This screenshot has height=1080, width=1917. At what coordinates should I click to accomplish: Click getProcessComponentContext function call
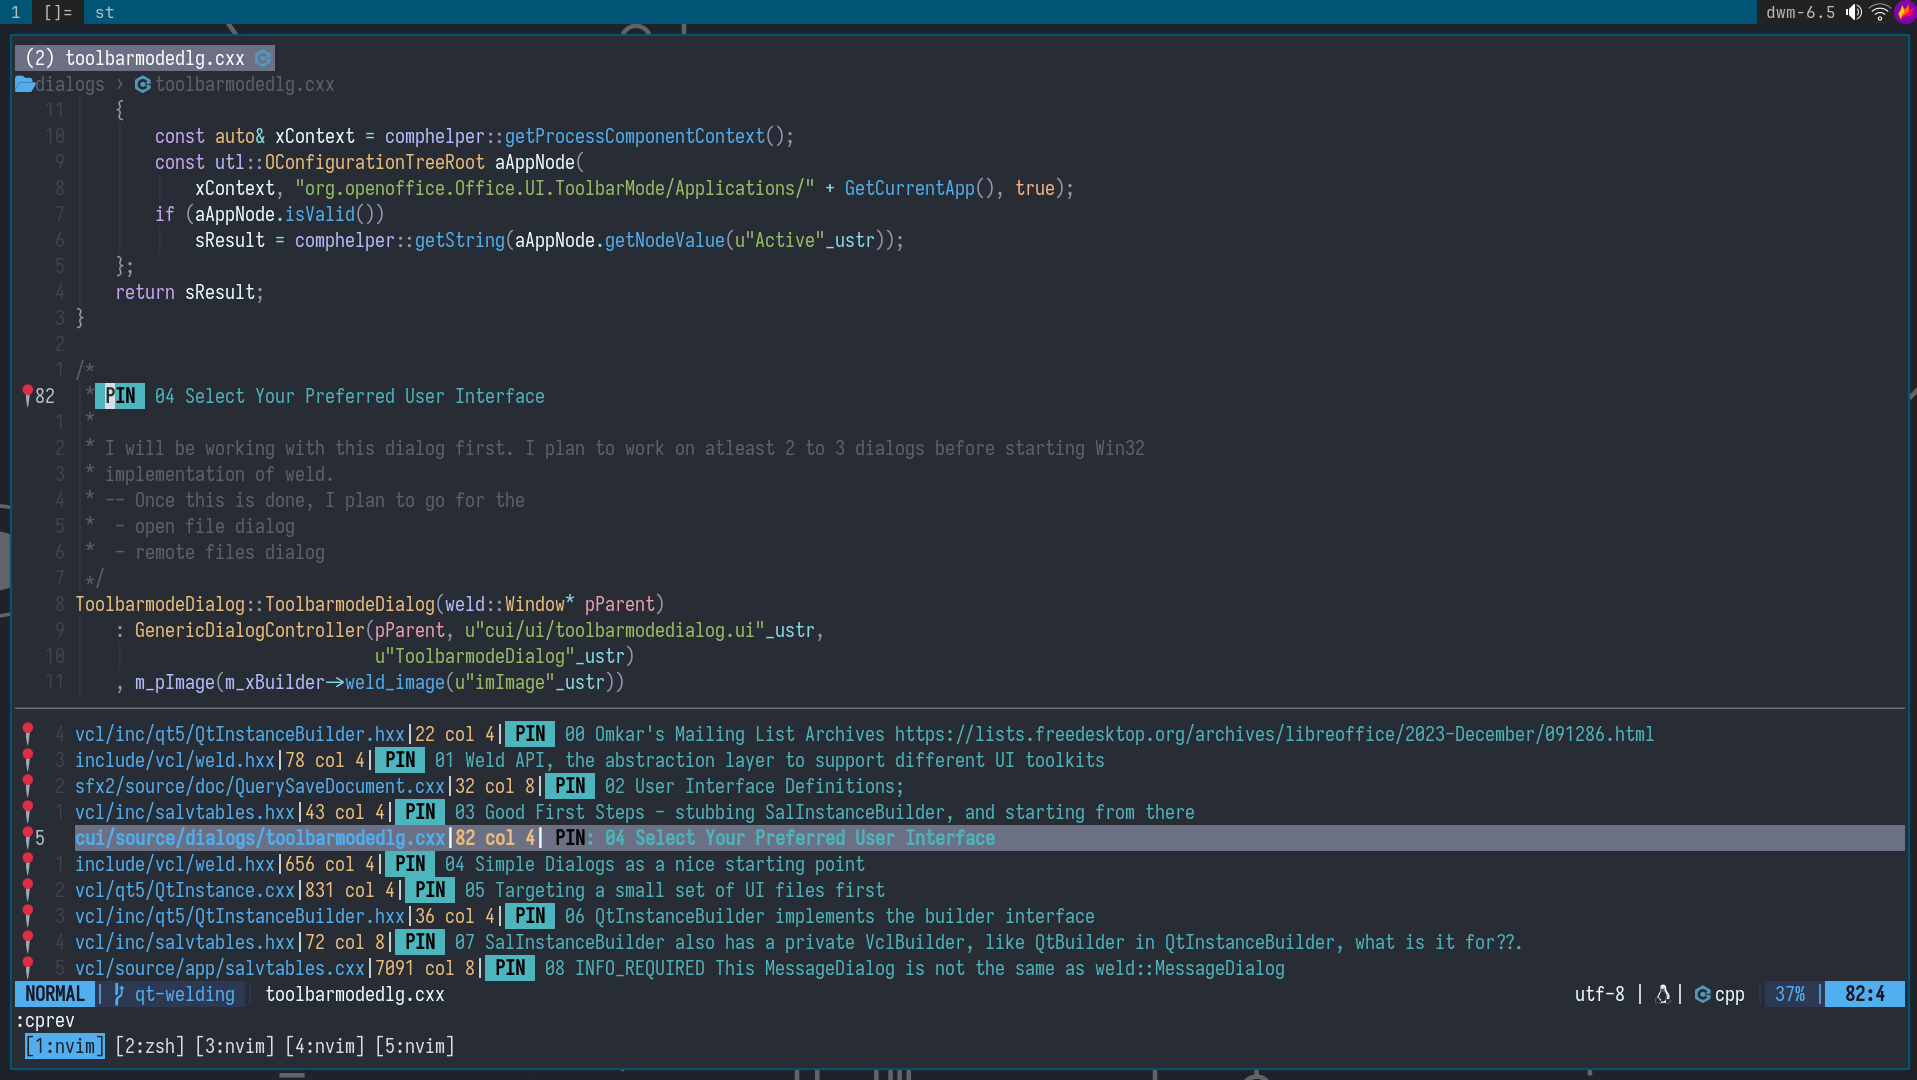[635, 136]
